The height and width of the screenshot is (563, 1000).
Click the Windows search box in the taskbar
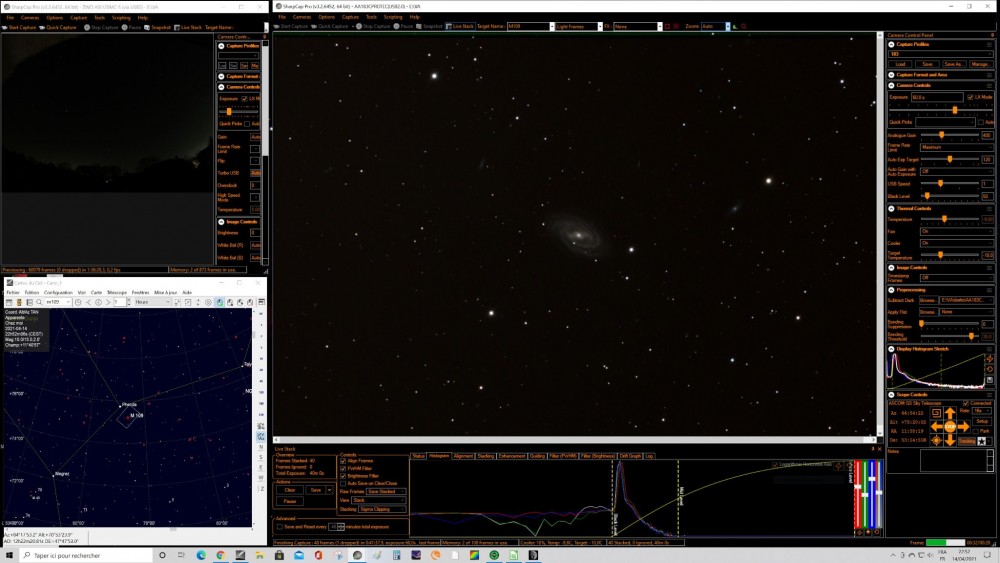tap(87, 555)
